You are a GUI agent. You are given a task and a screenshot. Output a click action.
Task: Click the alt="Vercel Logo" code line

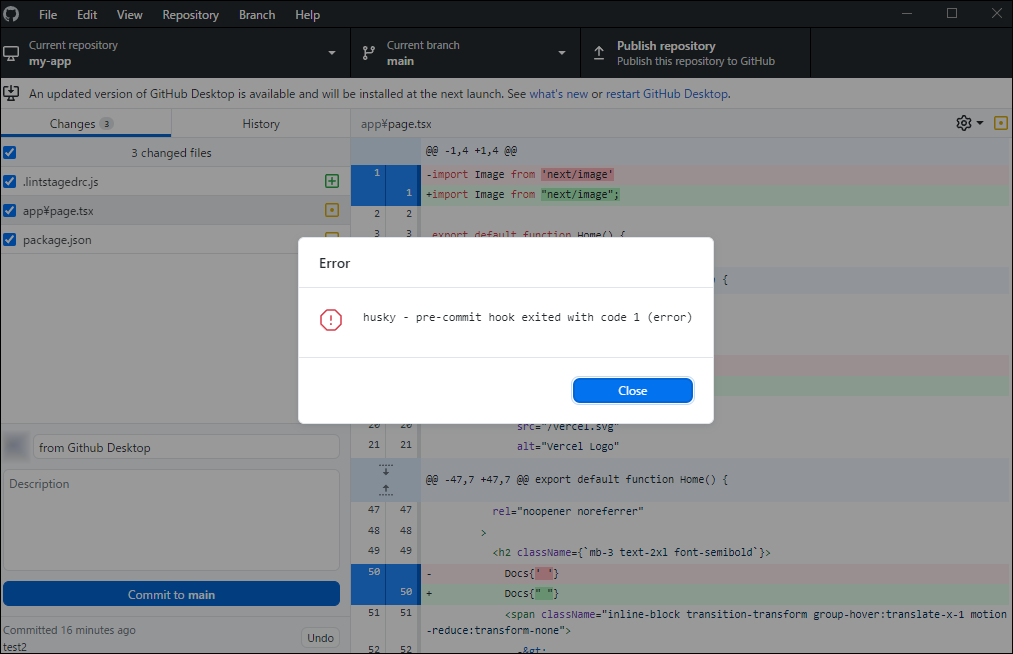[567, 446]
